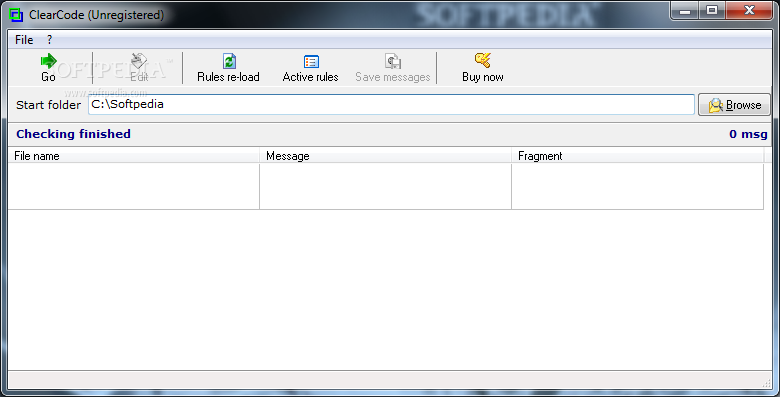This screenshot has width=780, height=397.
Task: Click the Buy now key icon
Action: [x=483, y=61]
